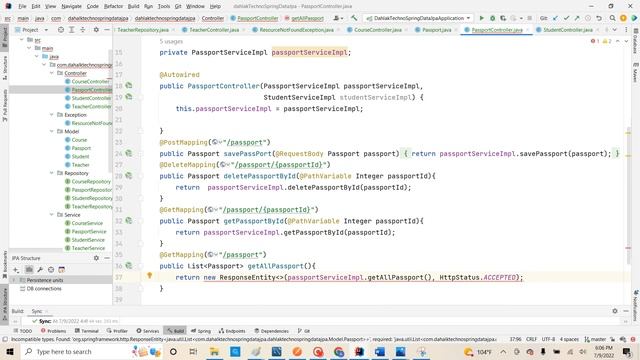Open the Services tool window button
640x360 pixels.
click(147, 331)
